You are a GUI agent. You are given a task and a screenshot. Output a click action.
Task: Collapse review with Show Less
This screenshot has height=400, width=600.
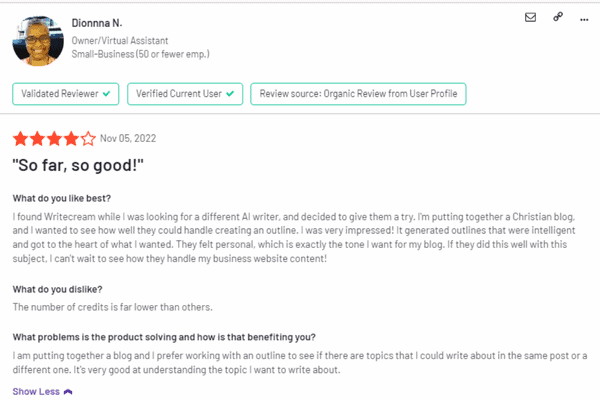(x=36, y=392)
